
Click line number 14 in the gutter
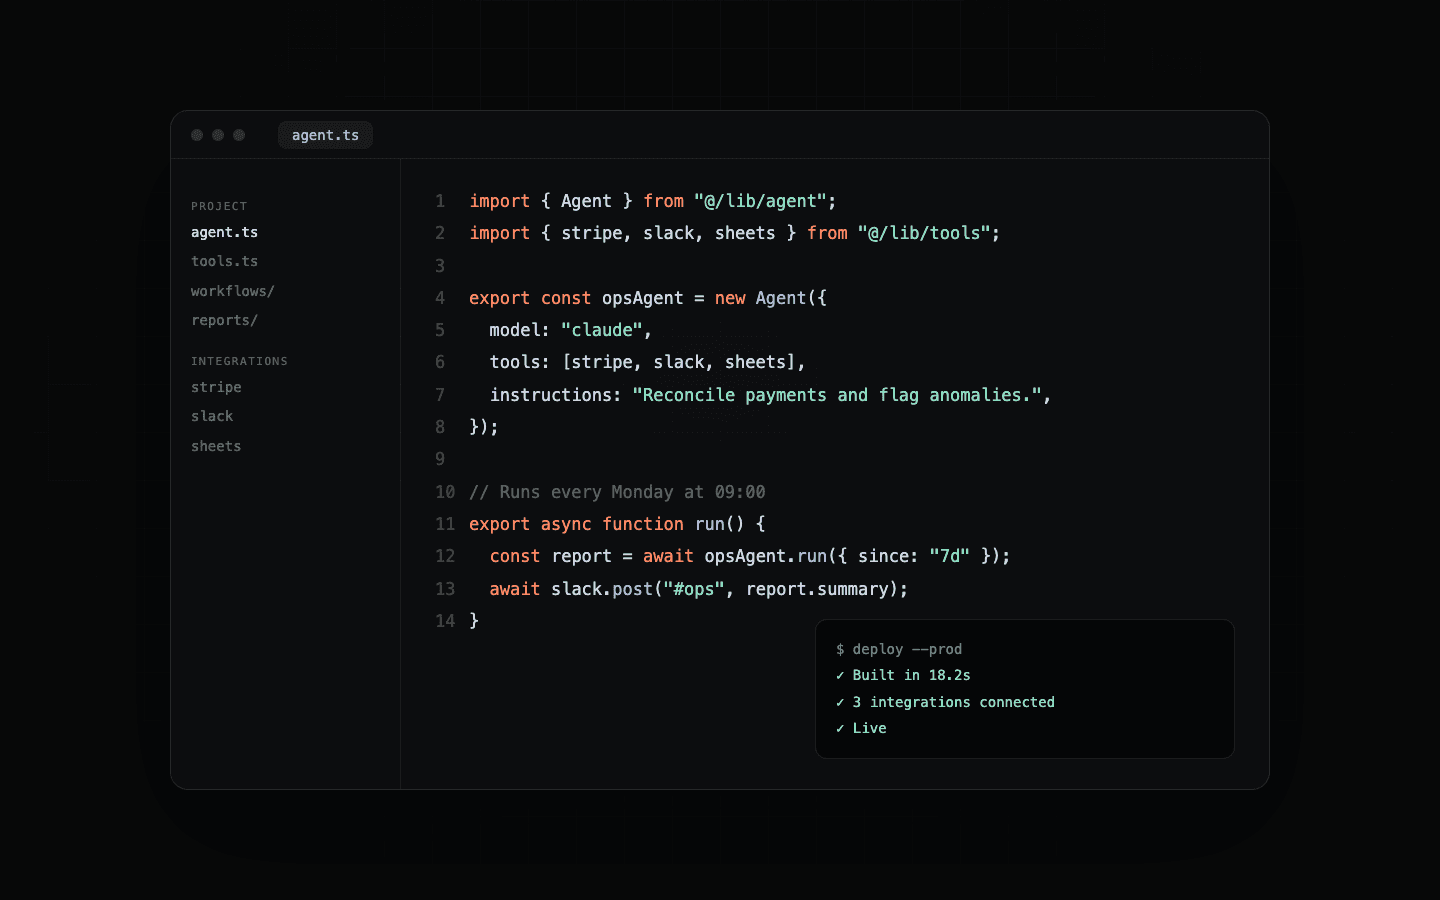click(445, 621)
